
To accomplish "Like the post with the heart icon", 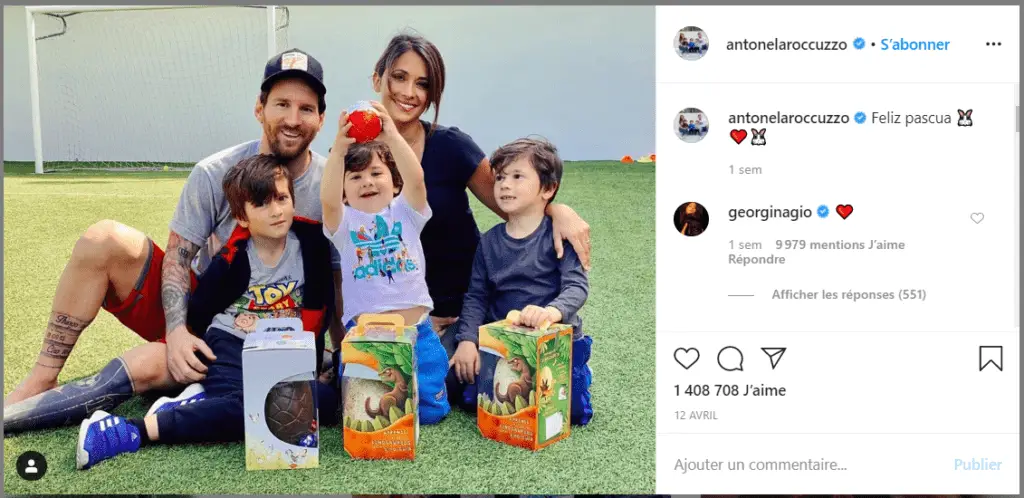I will tap(686, 358).
